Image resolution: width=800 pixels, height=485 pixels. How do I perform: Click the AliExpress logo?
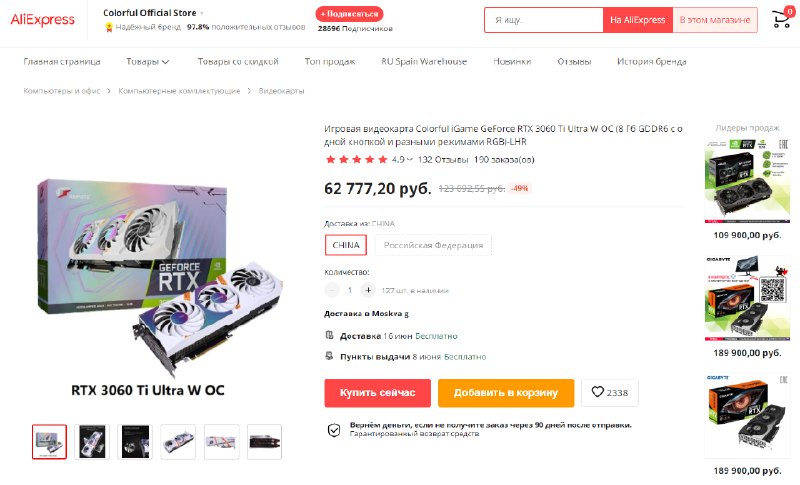coord(42,20)
